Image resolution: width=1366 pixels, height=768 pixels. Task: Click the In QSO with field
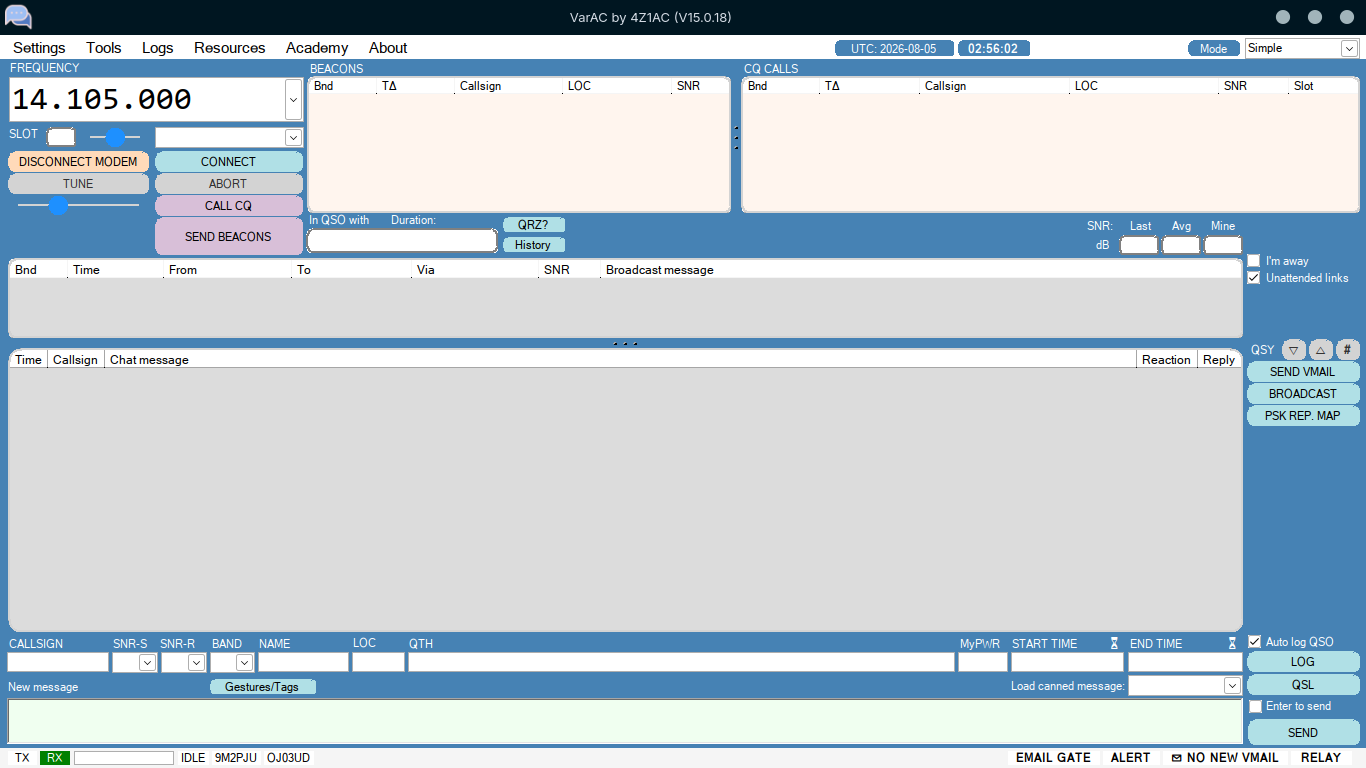point(402,240)
